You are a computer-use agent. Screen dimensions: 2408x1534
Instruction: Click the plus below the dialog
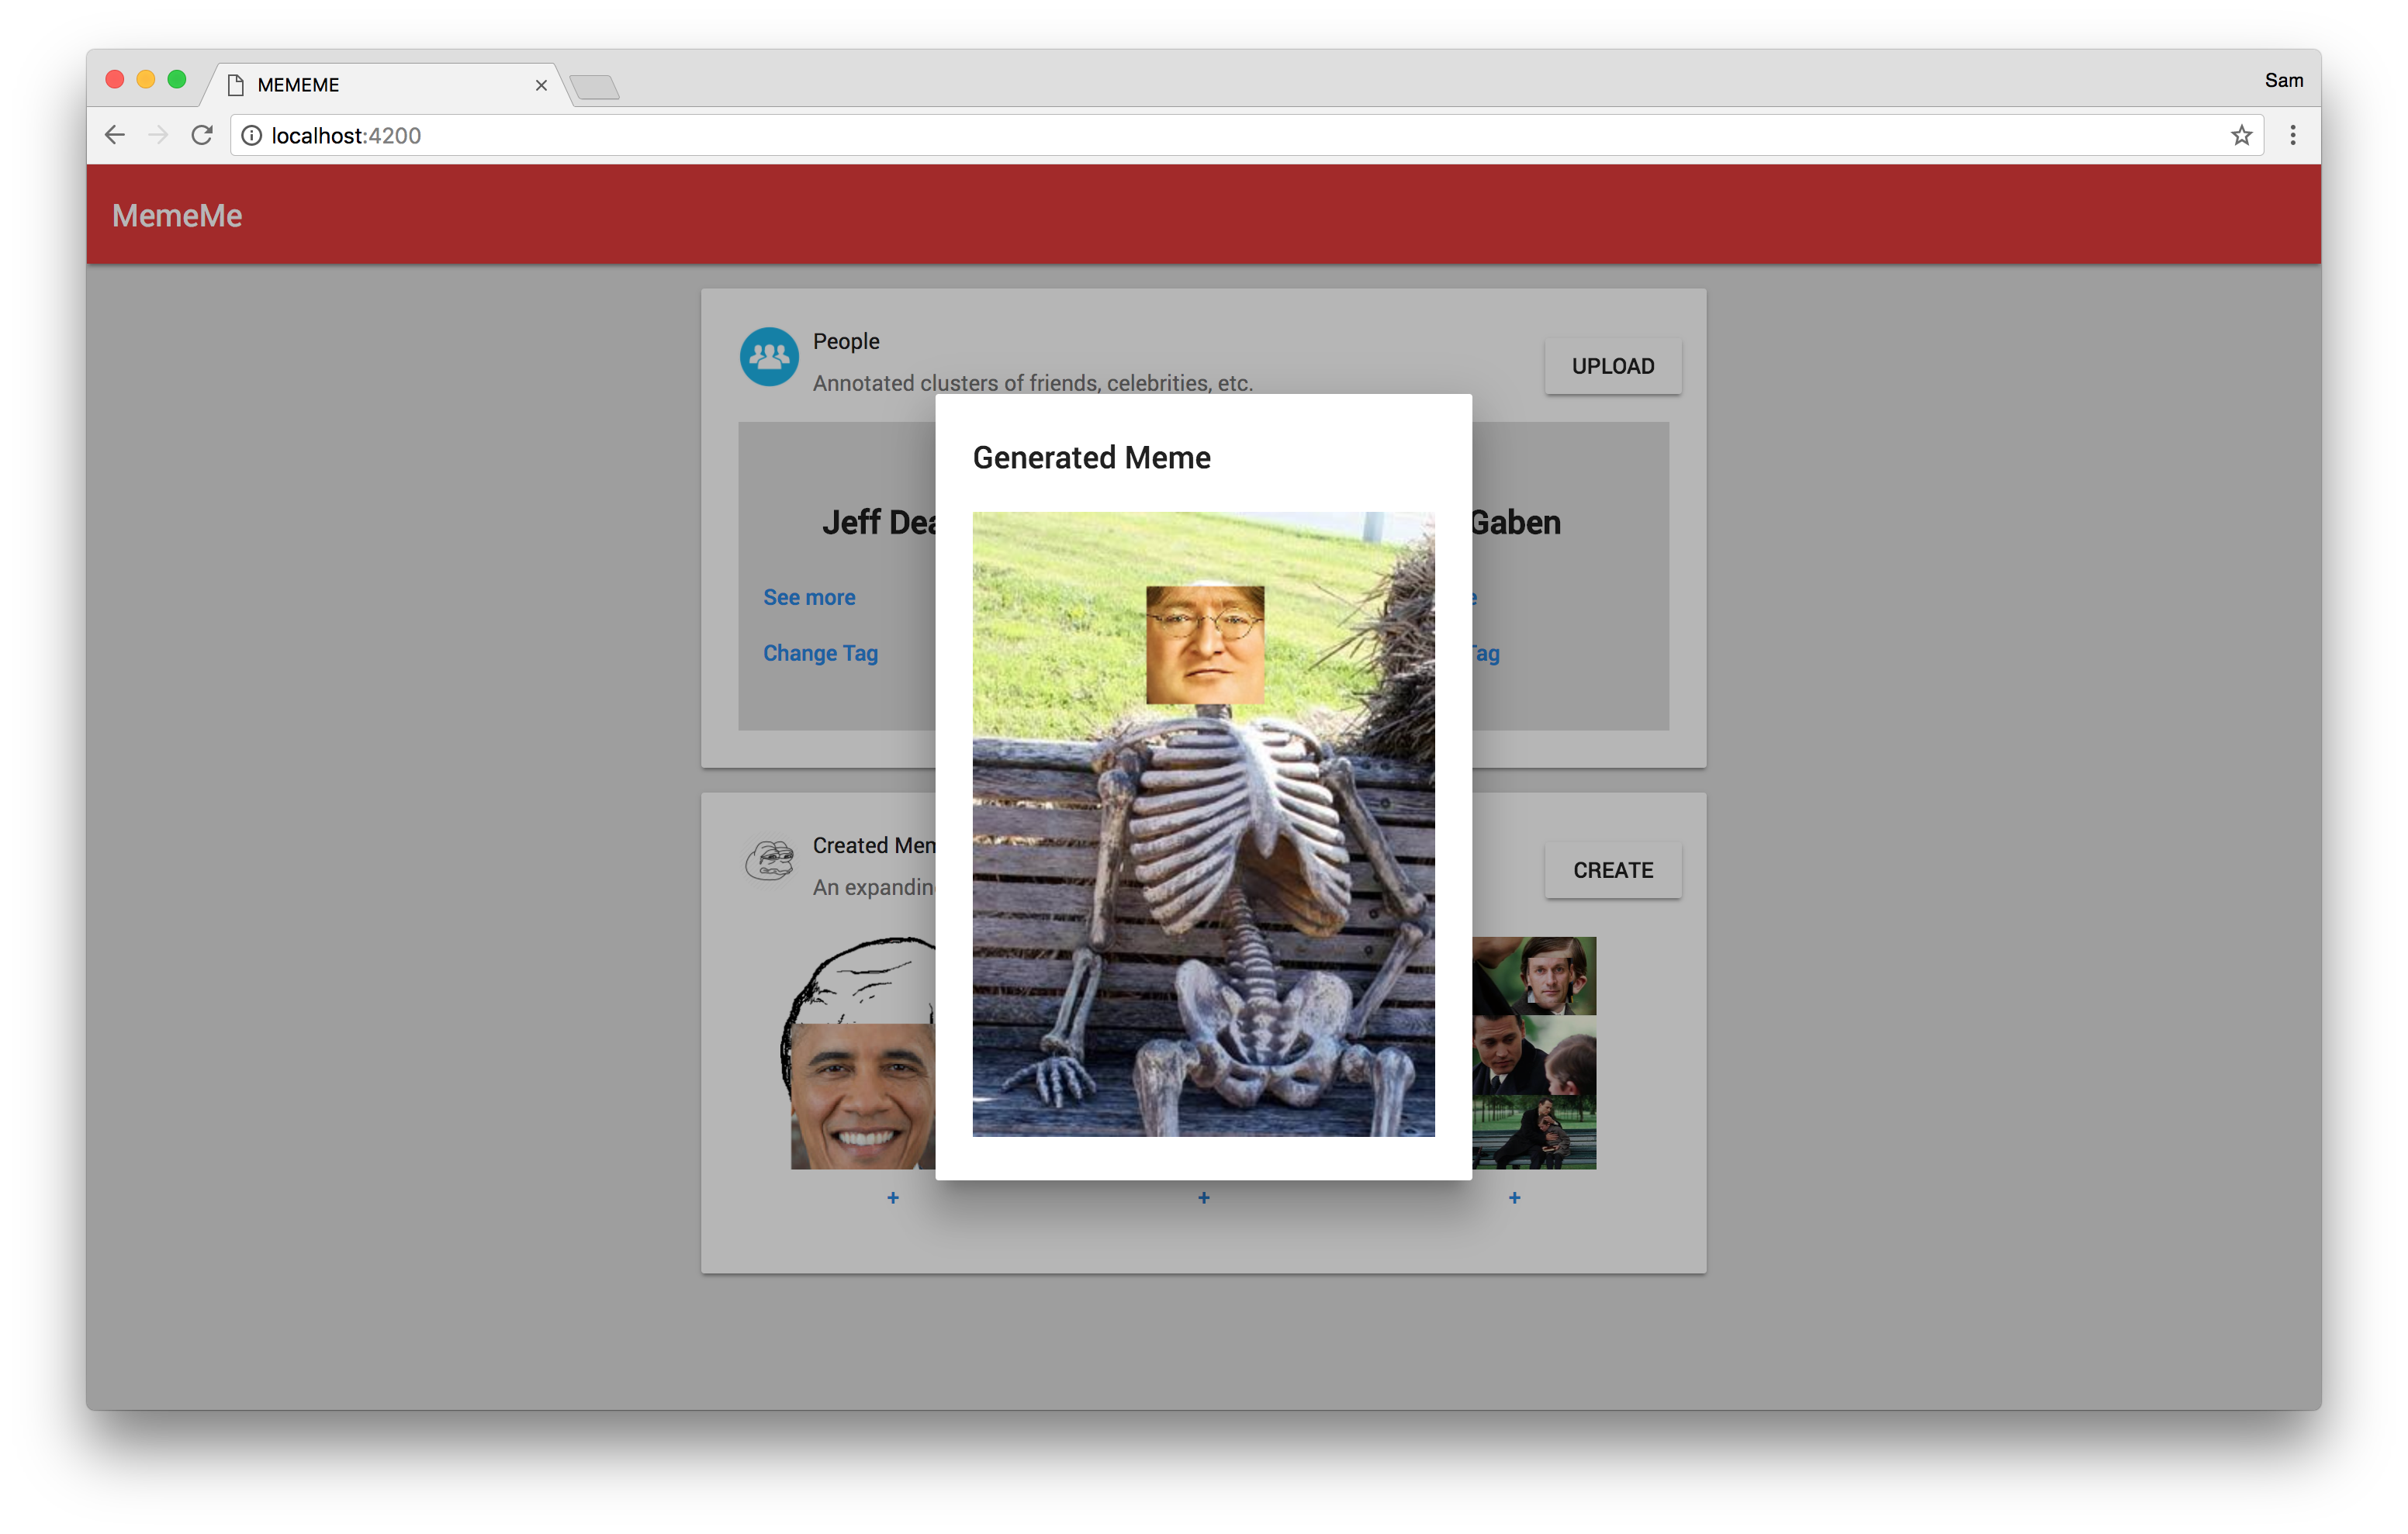point(1204,1197)
